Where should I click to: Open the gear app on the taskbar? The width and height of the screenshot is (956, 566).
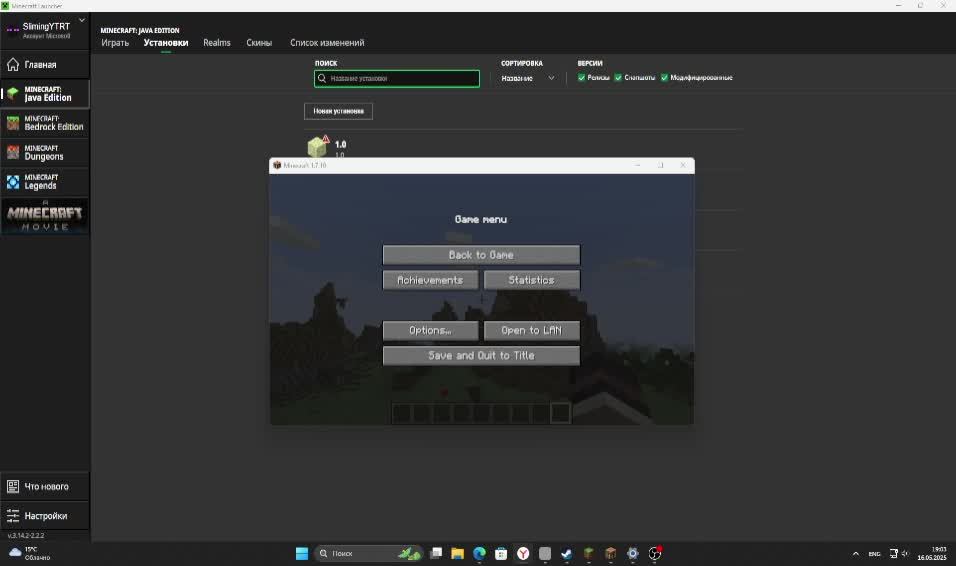click(x=633, y=553)
